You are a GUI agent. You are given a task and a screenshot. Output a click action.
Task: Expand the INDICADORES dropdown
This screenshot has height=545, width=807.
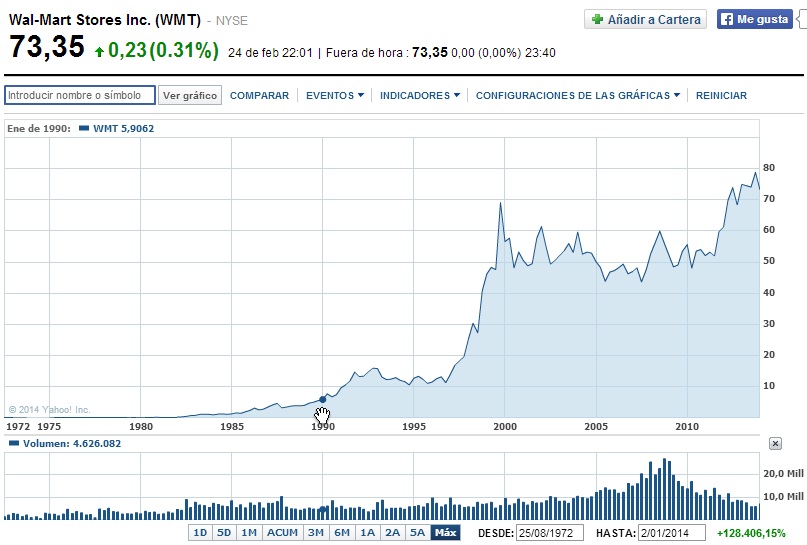(419, 96)
